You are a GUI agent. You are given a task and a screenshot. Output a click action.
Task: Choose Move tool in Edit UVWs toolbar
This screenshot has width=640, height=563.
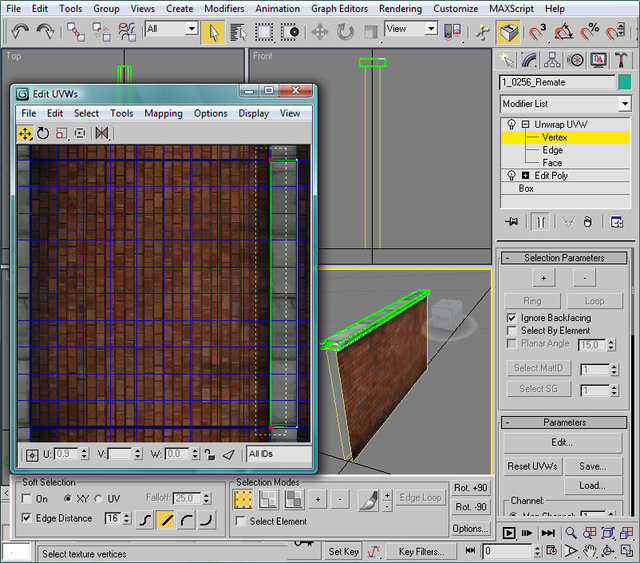[25, 133]
